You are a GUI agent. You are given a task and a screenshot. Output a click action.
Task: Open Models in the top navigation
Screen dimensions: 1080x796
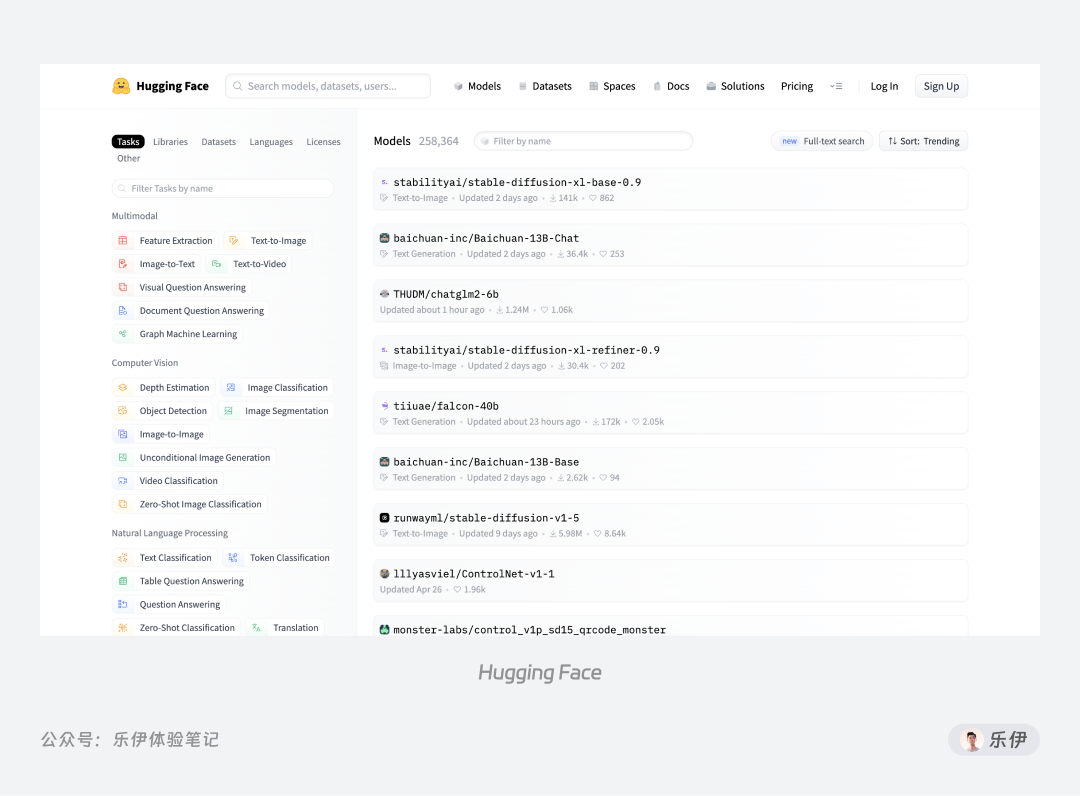click(x=477, y=86)
